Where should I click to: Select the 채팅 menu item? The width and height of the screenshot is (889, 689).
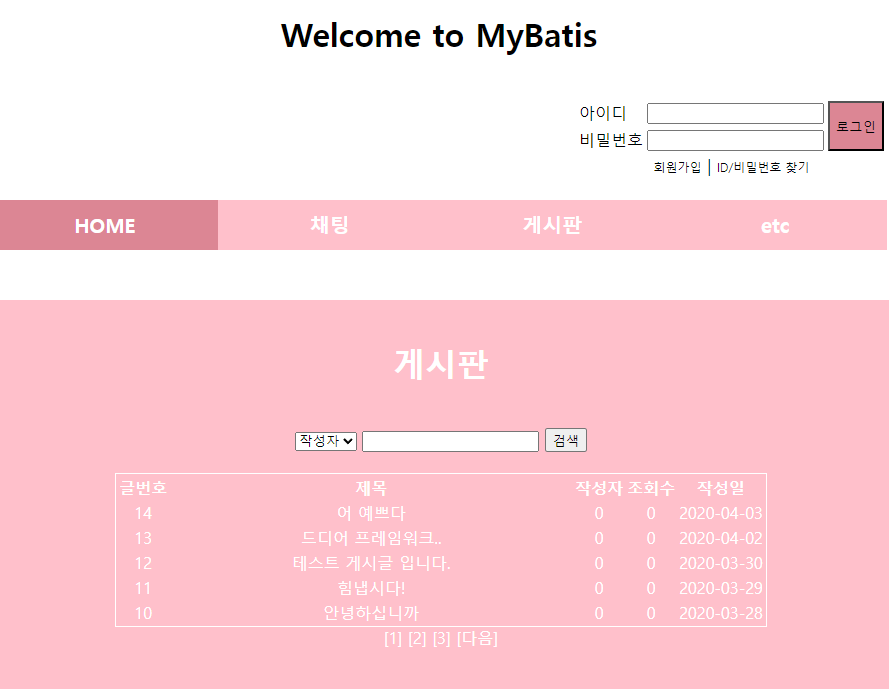click(329, 225)
